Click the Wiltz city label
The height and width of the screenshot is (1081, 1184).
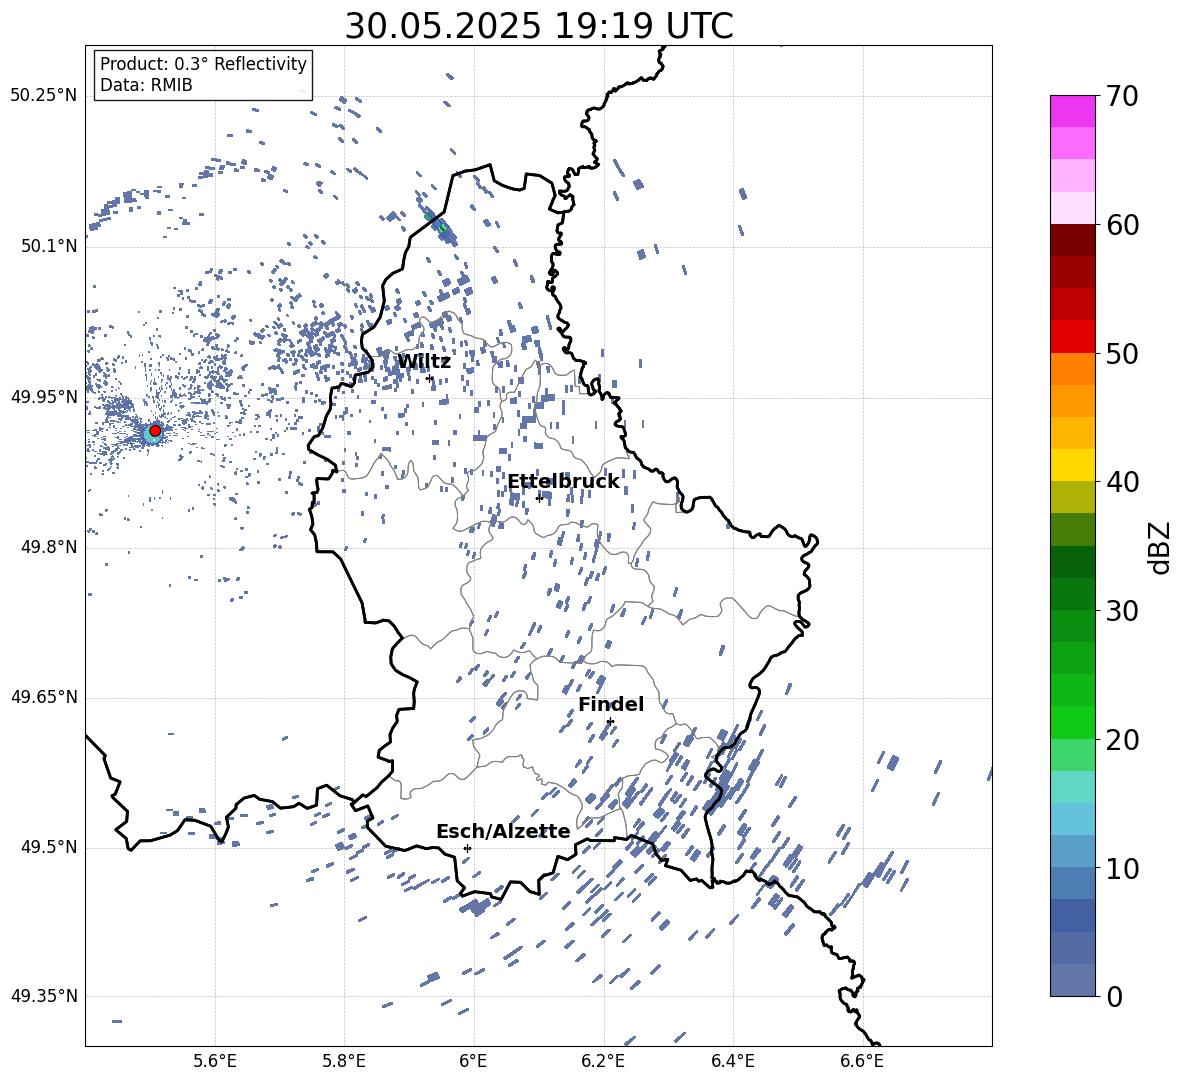pyautogui.click(x=424, y=362)
